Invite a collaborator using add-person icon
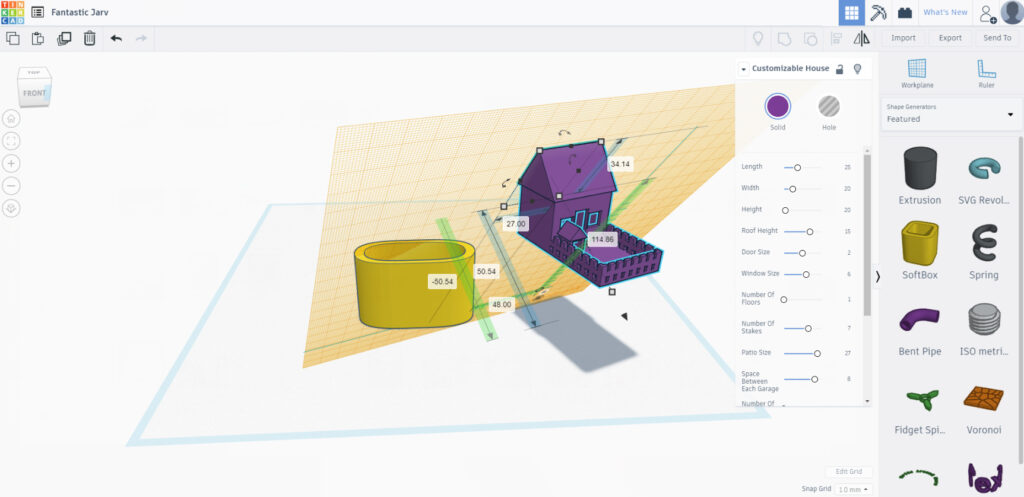The image size is (1024, 497). click(987, 12)
